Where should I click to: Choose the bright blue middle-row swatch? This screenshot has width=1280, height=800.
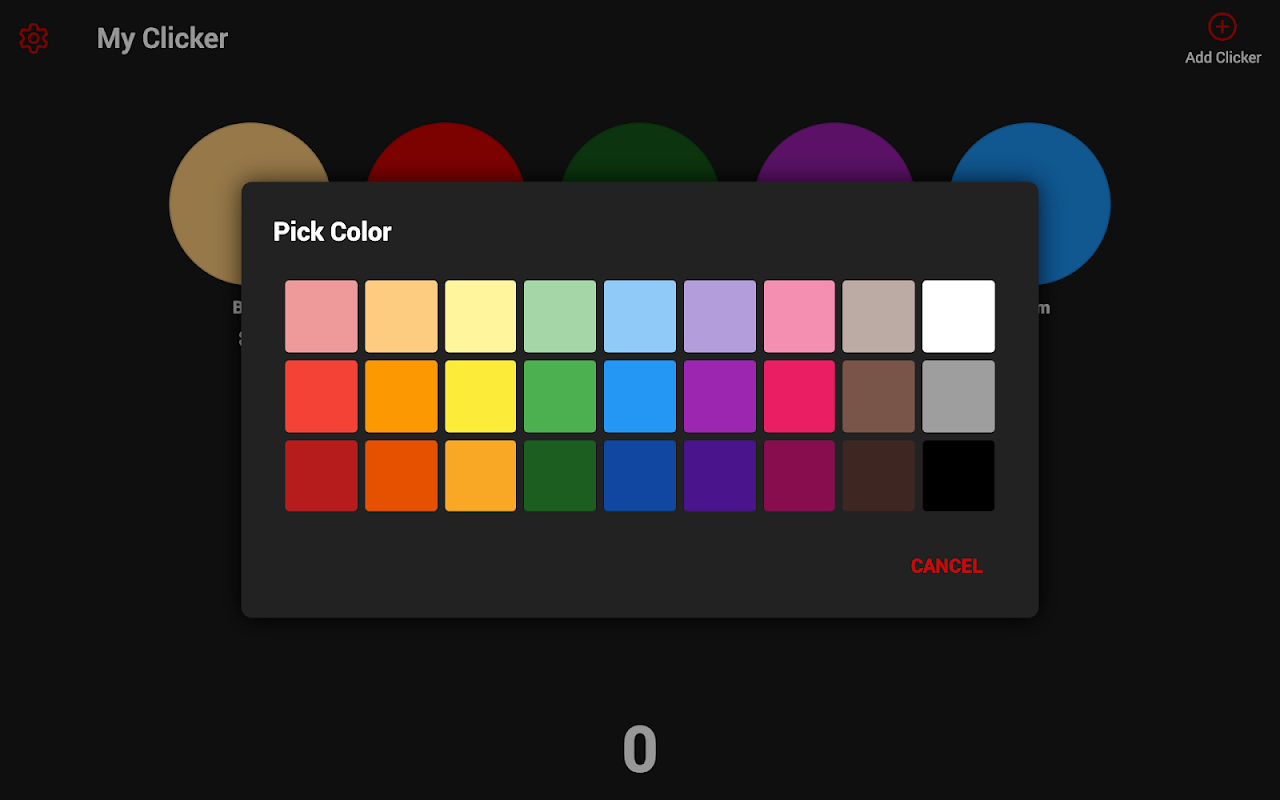coord(640,396)
